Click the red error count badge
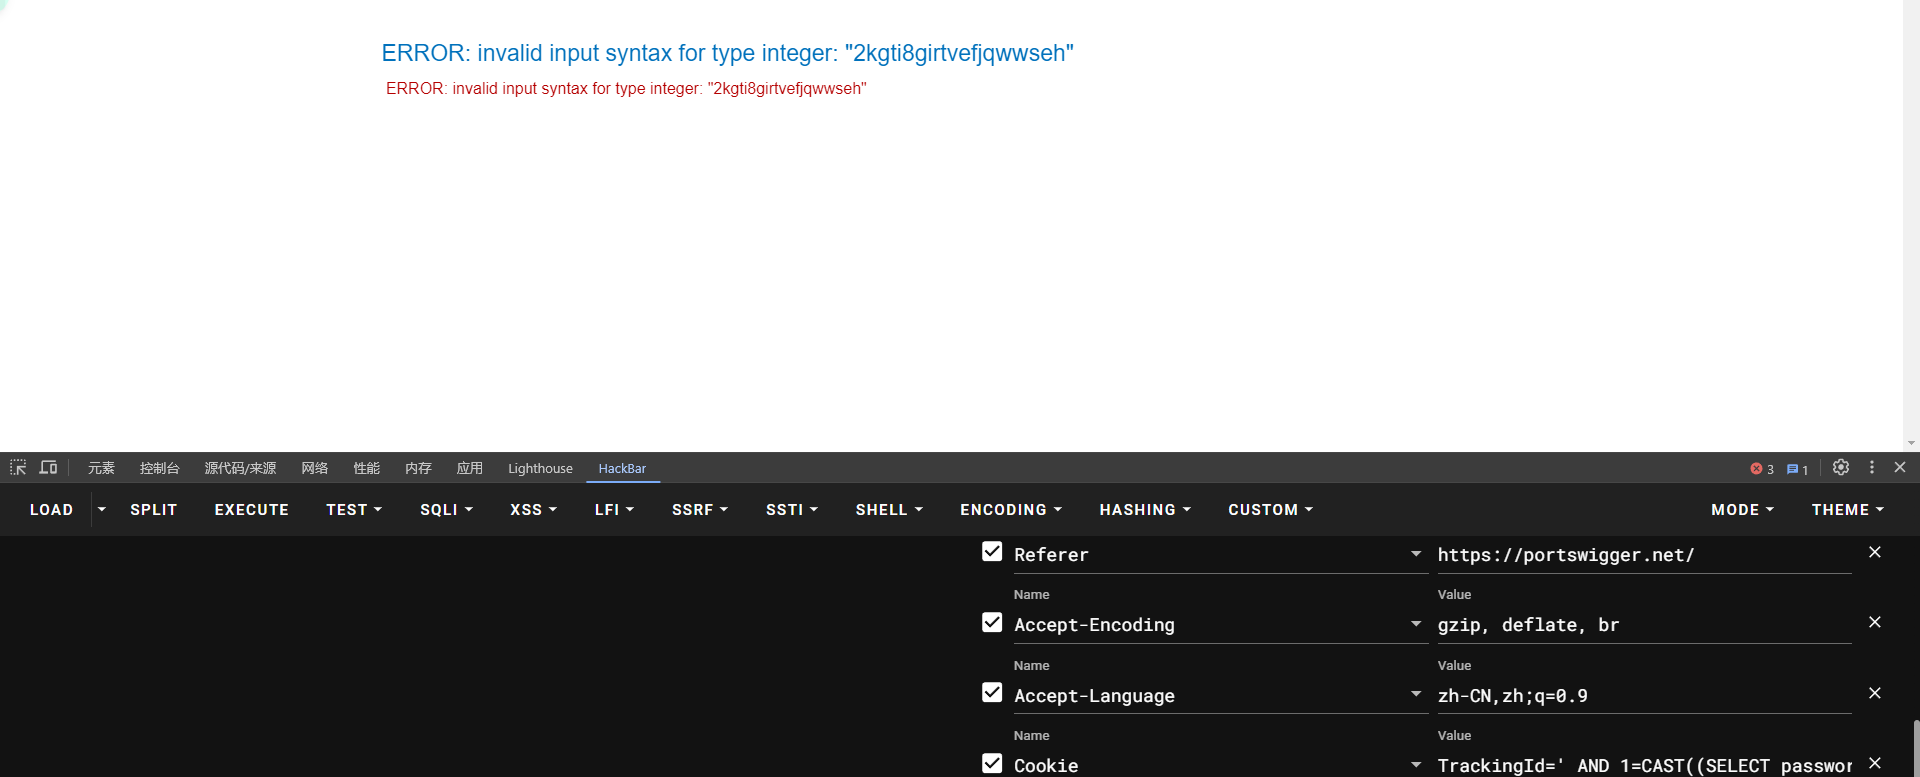Viewport: 1920px width, 777px height. point(1762,469)
